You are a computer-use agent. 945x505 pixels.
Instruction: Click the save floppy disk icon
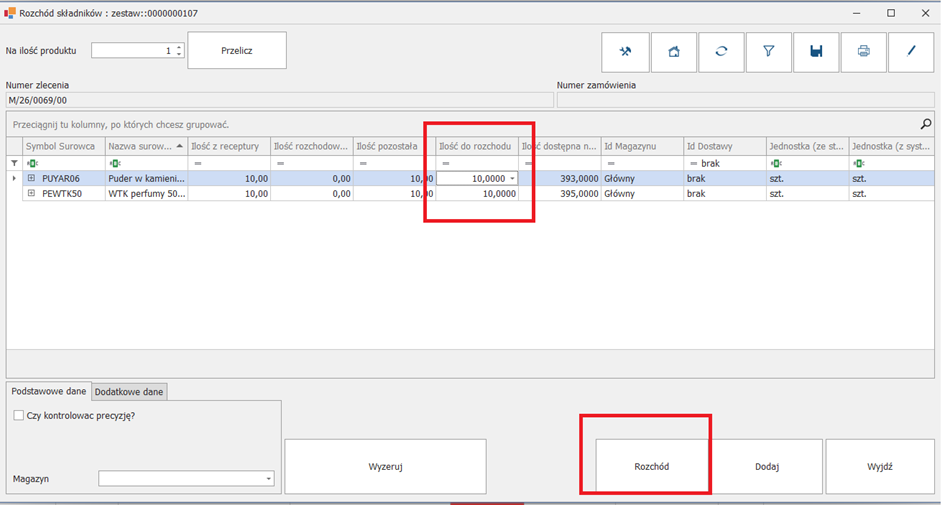pyautogui.click(x=816, y=52)
